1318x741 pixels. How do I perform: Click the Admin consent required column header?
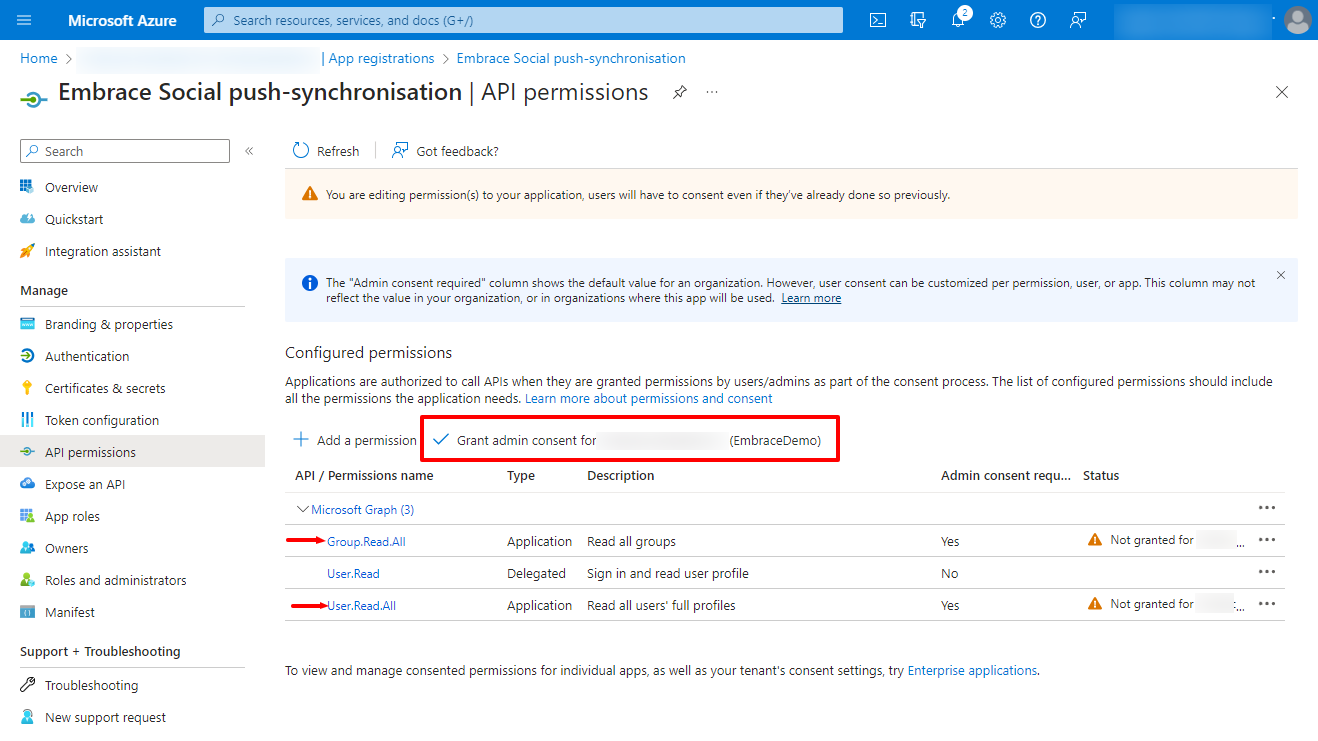(1006, 475)
